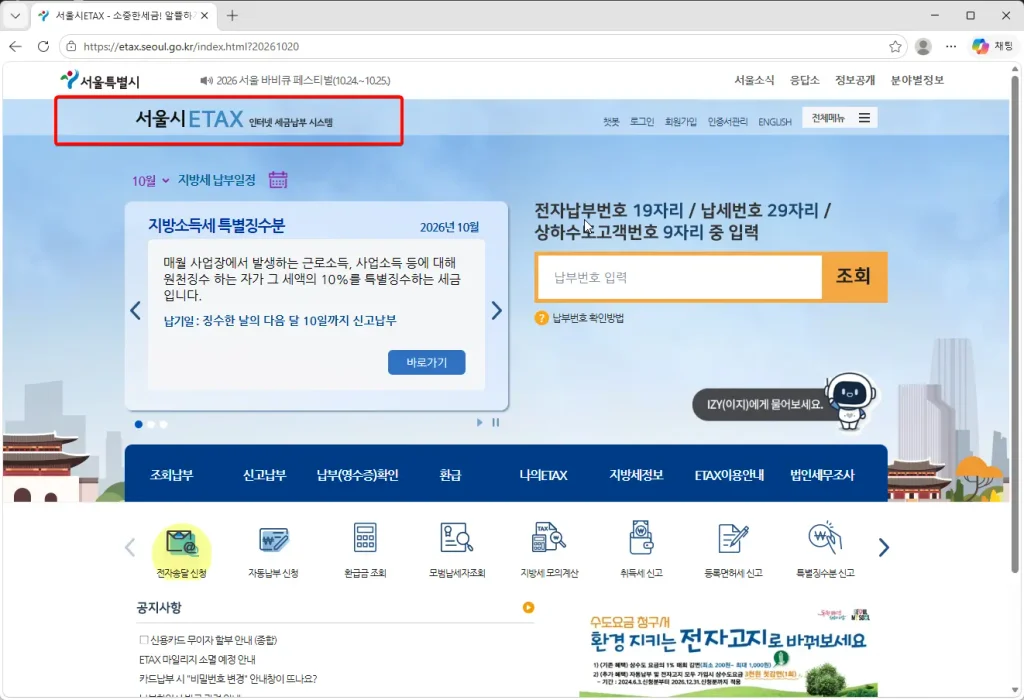Click the speaker icon beside the festival notice

pos(206,80)
